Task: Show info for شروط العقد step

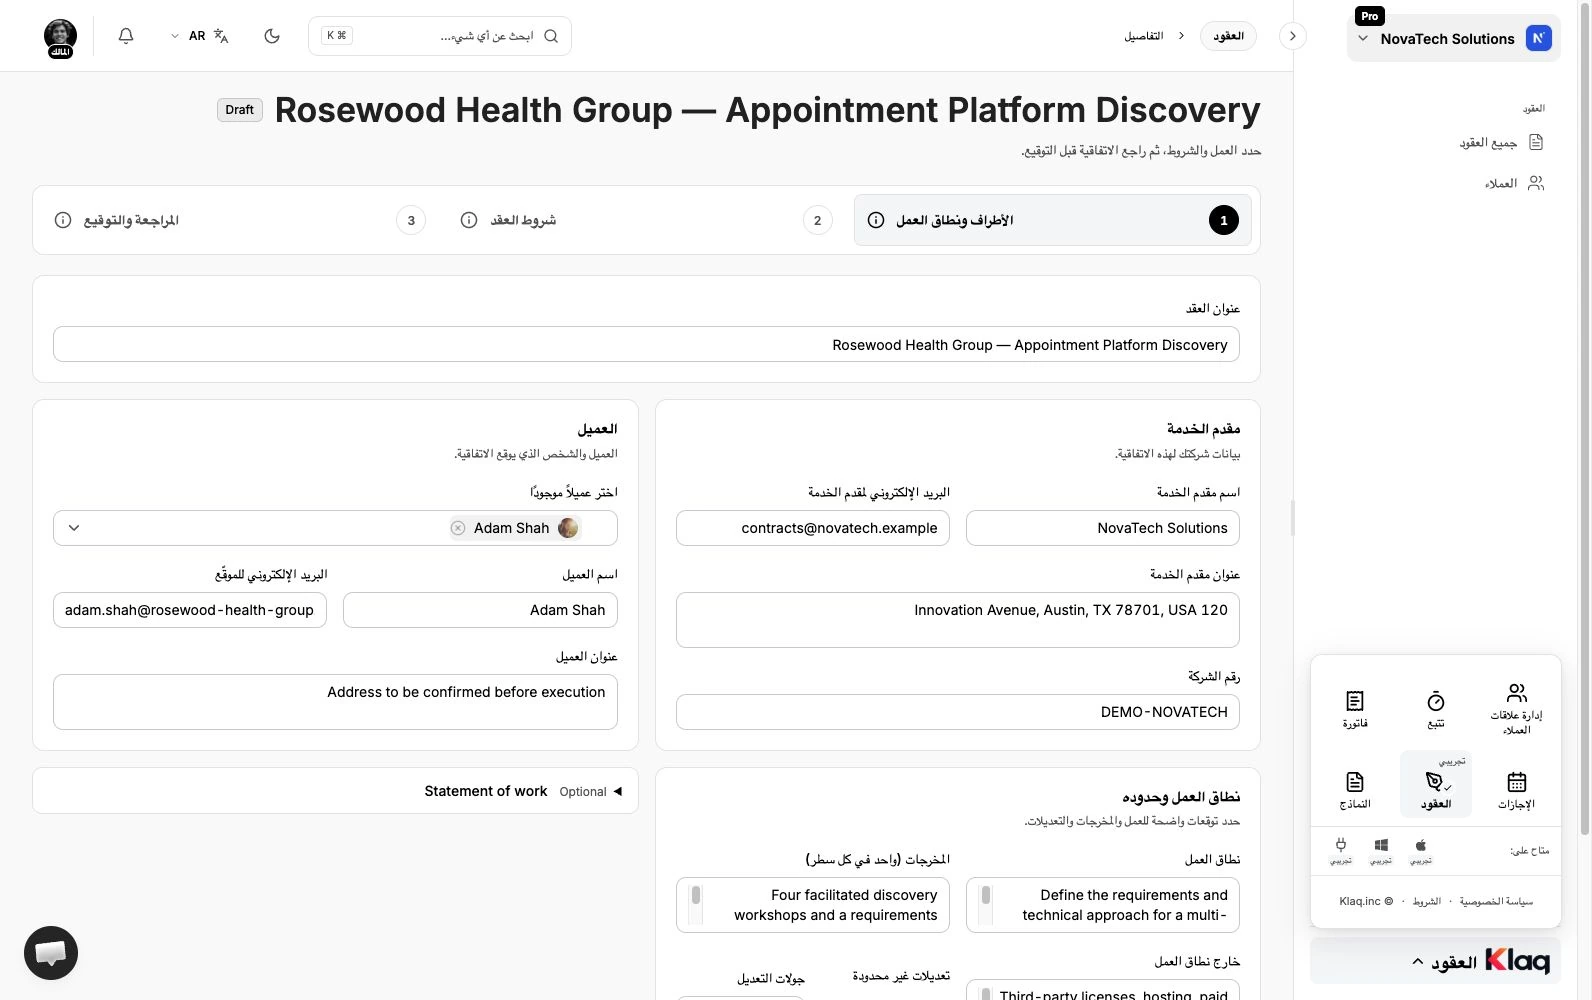Action: coord(469,220)
